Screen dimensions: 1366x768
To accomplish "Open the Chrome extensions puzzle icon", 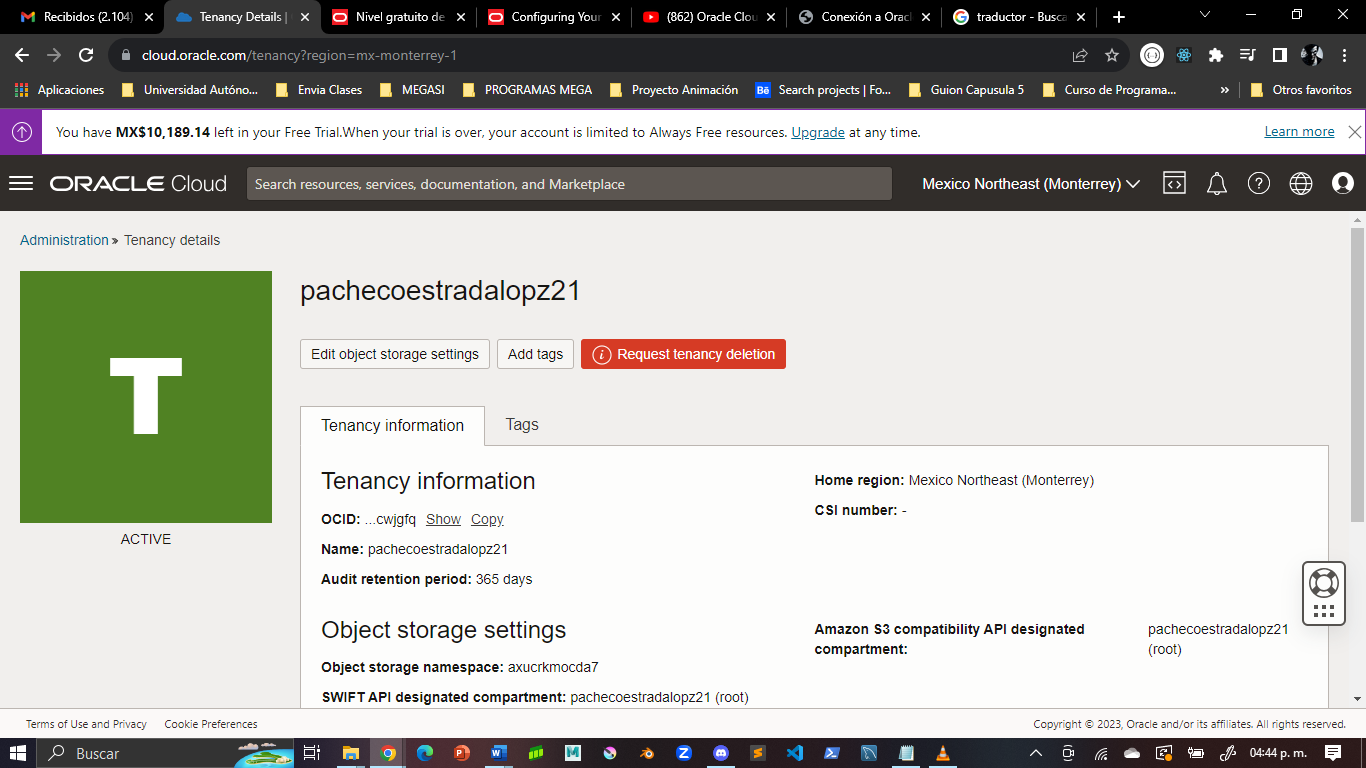I will pos(1216,55).
